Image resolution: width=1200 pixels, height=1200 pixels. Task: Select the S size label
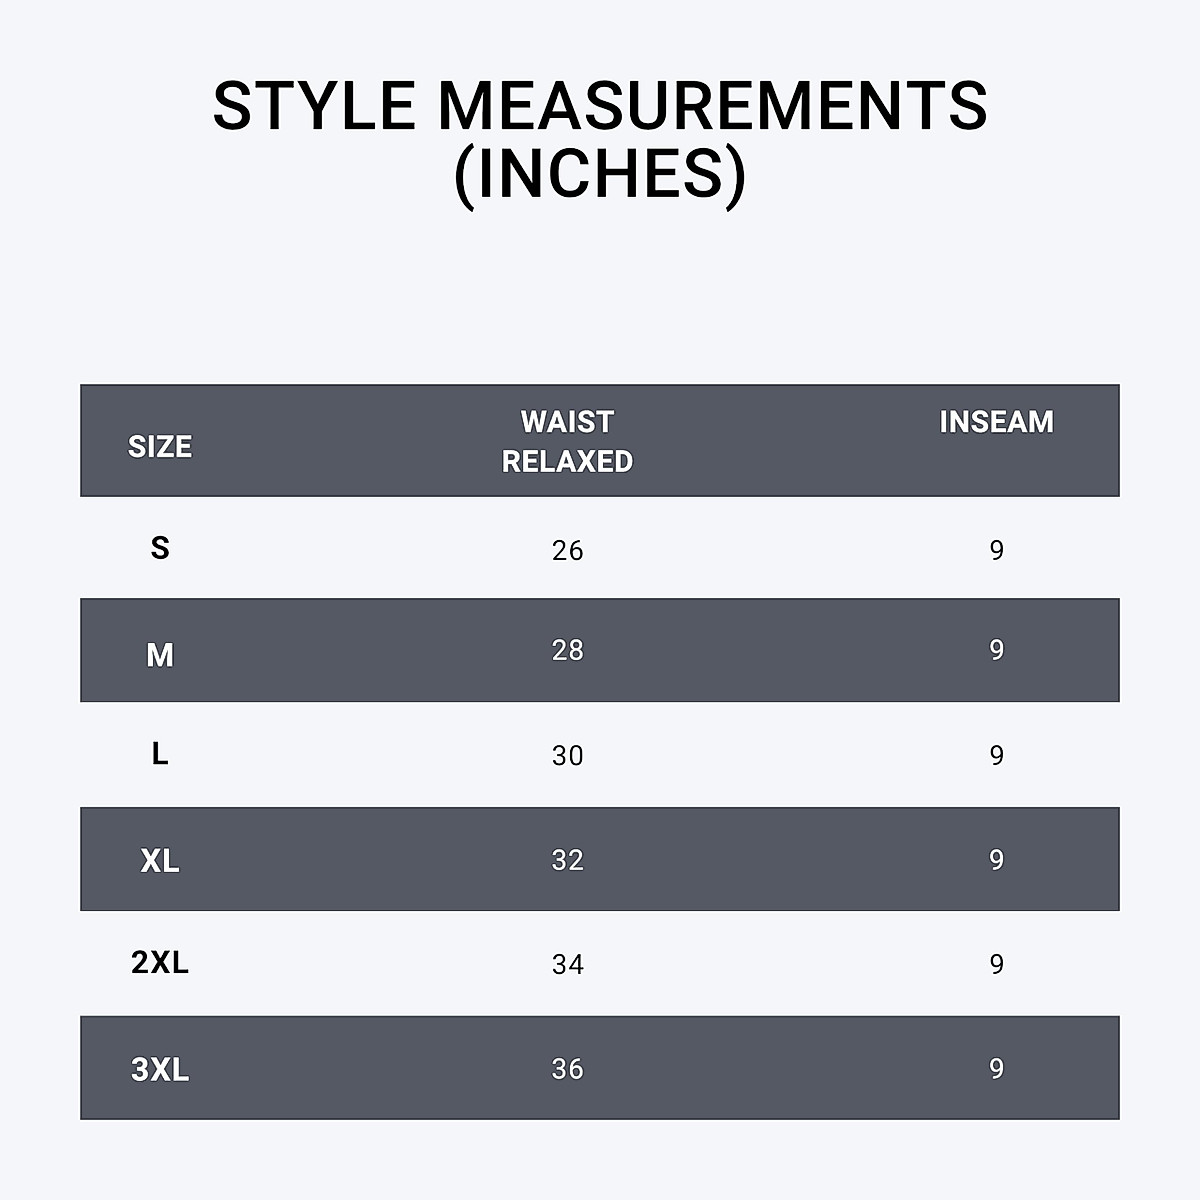point(160,548)
